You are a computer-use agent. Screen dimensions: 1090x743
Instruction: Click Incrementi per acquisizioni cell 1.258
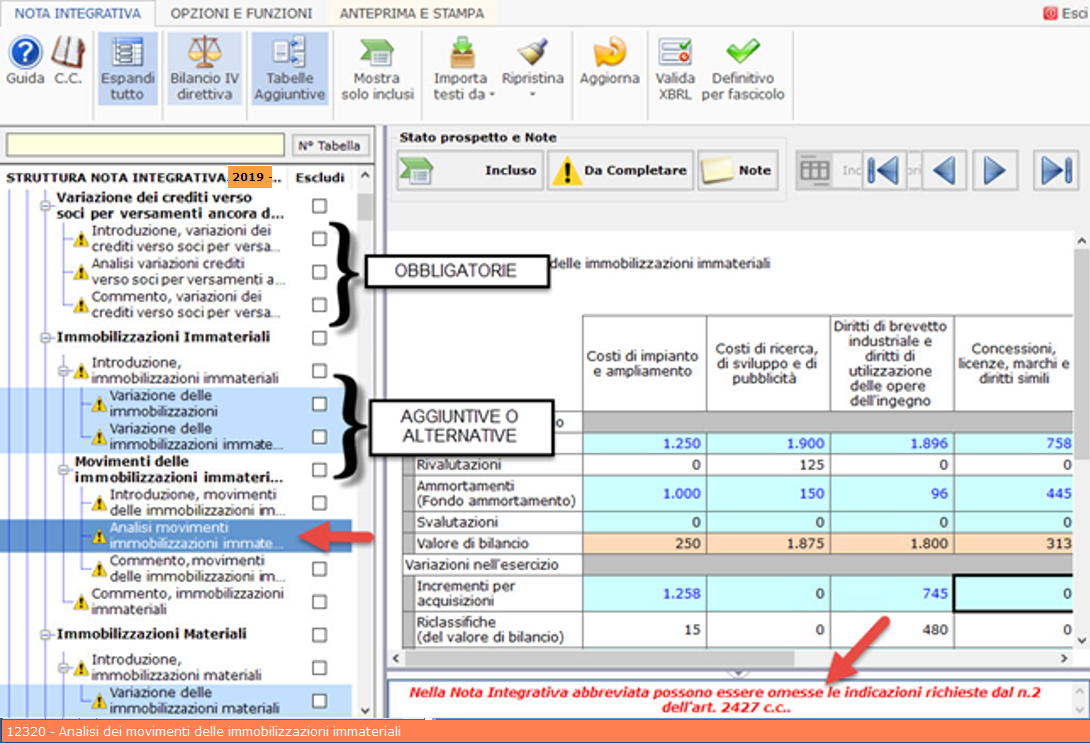click(x=645, y=594)
